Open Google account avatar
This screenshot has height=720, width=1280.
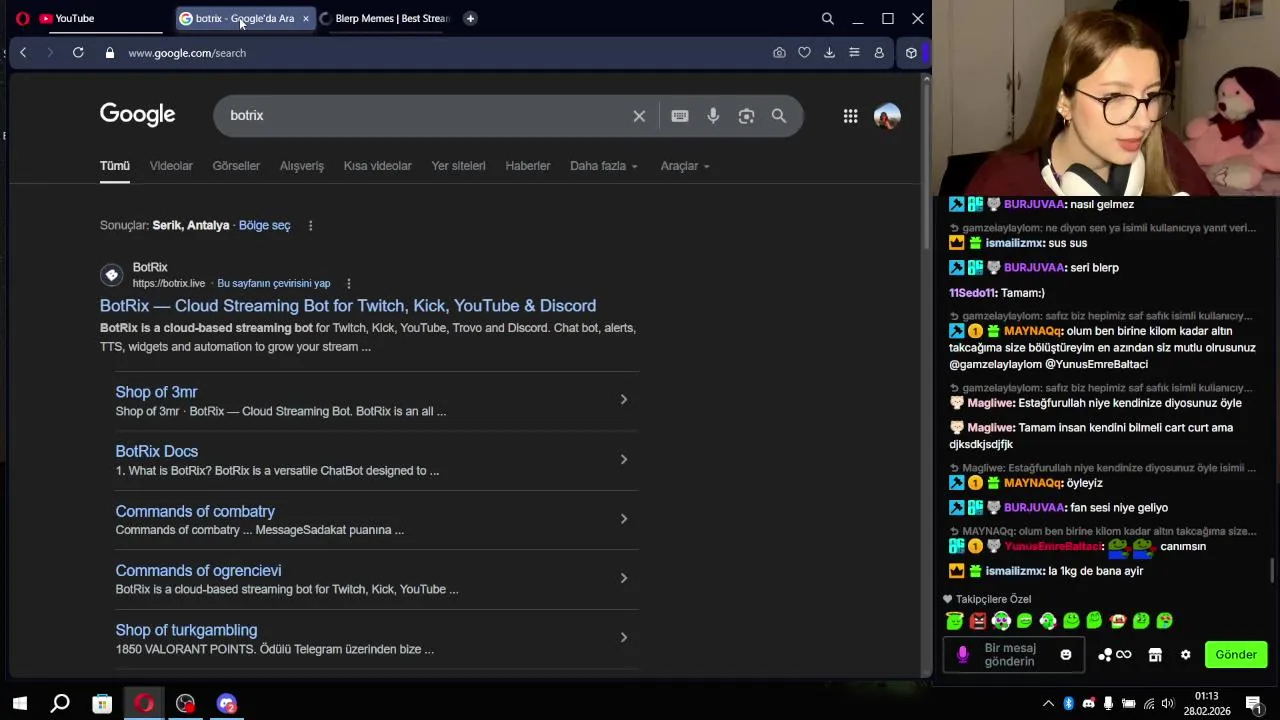tap(887, 116)
